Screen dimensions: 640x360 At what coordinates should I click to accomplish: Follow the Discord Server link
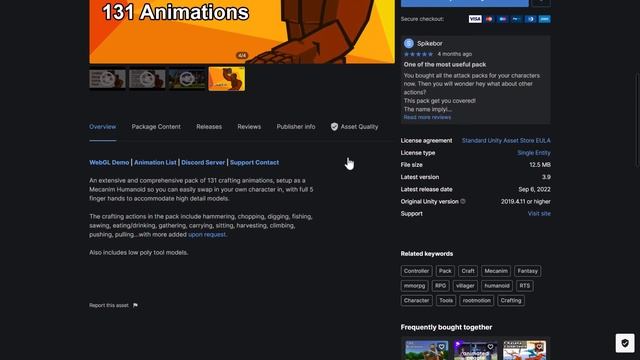(203, 162)
